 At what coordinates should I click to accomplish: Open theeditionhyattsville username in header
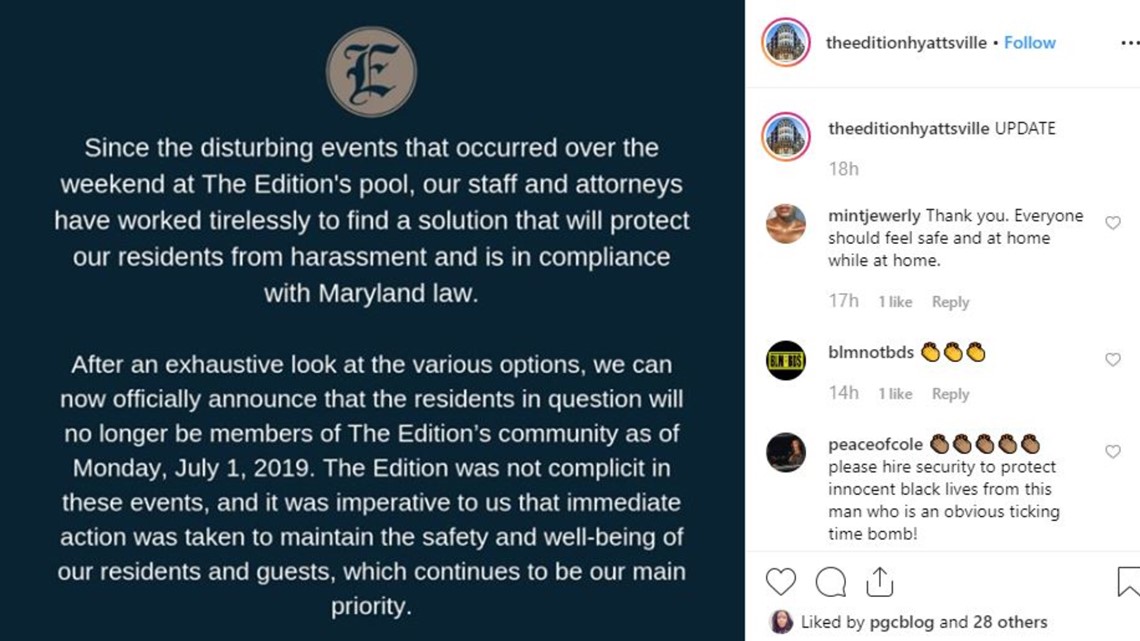pyautogui.click(x=906, y=43)
